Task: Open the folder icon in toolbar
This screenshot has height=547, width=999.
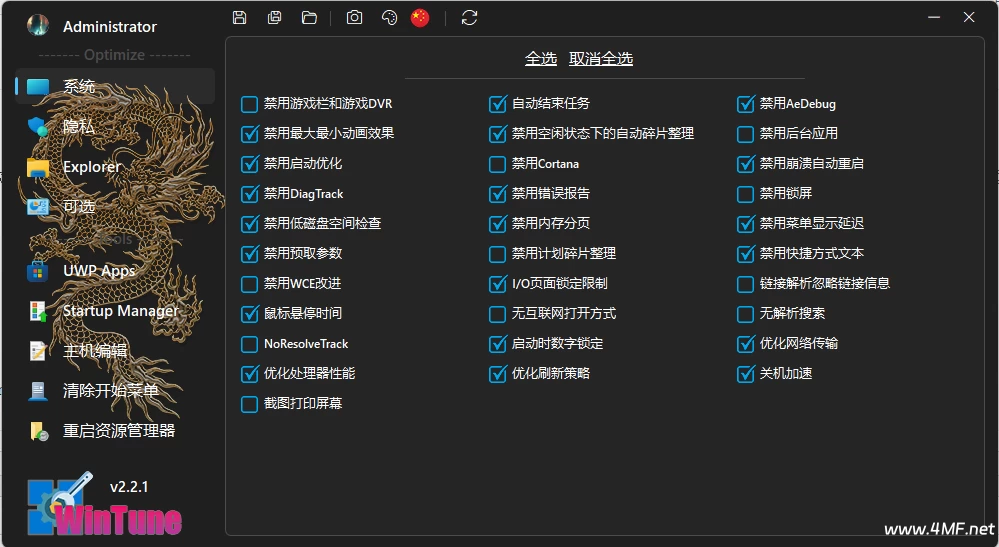Action: click(309, 17)
